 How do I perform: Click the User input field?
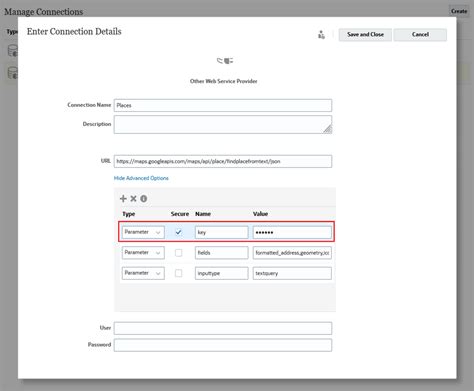point(223,328)
